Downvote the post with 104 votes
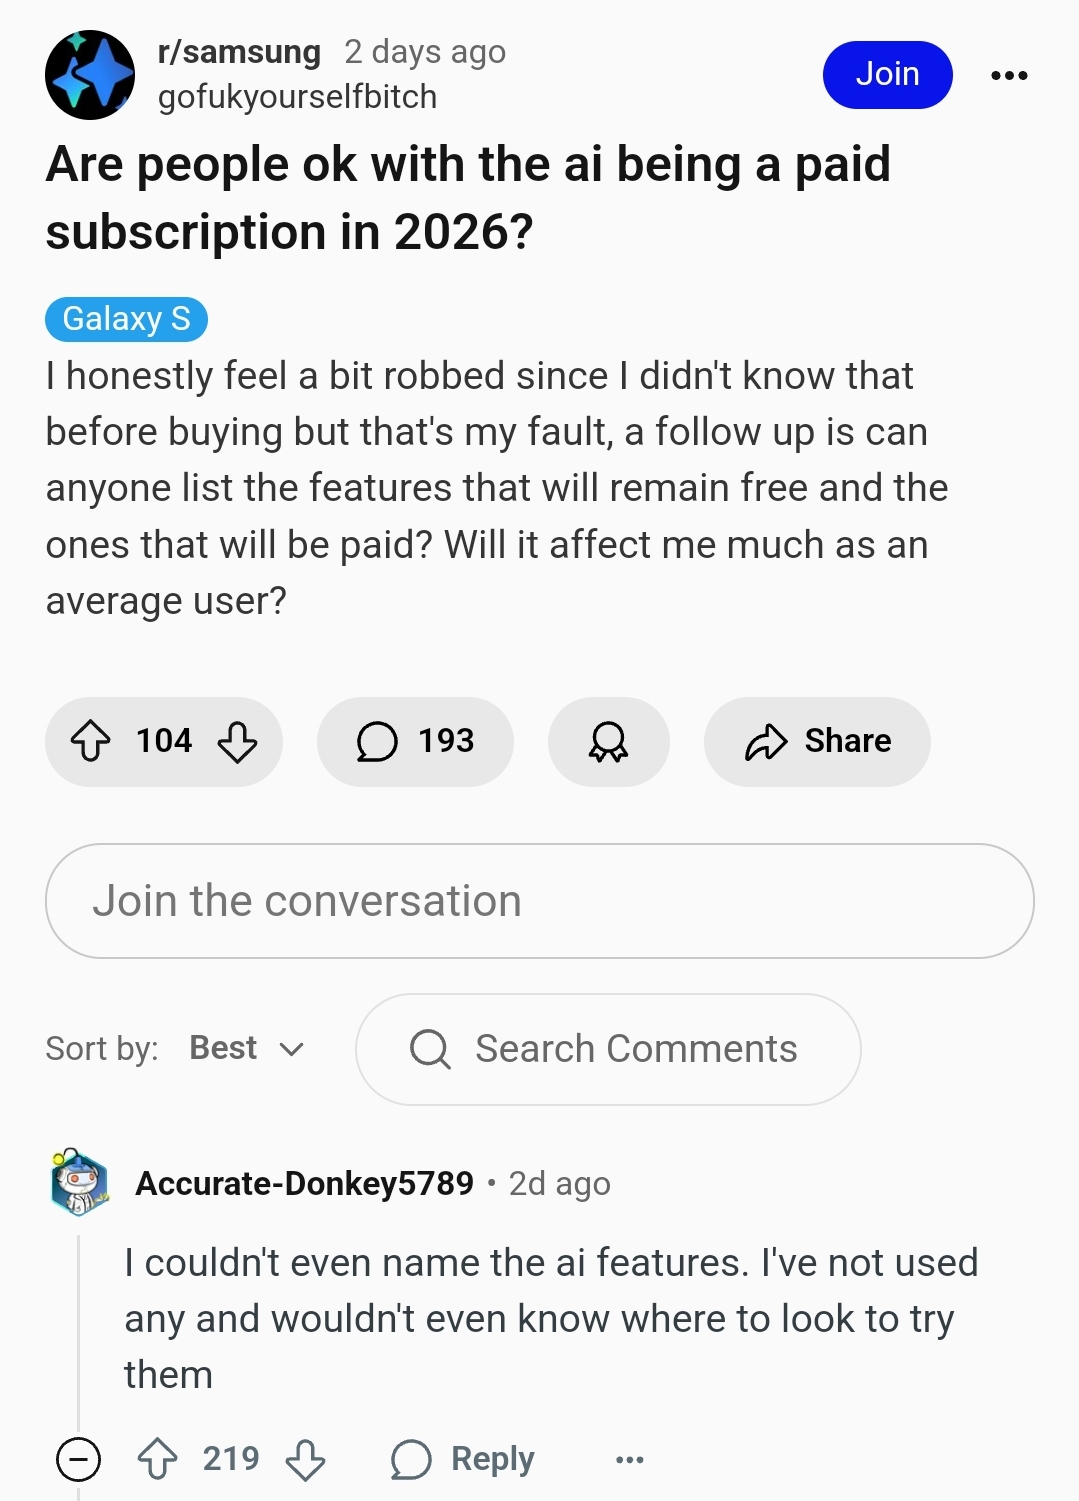The height and width of the screenshot is (1501, 1079). pos(237,742)
